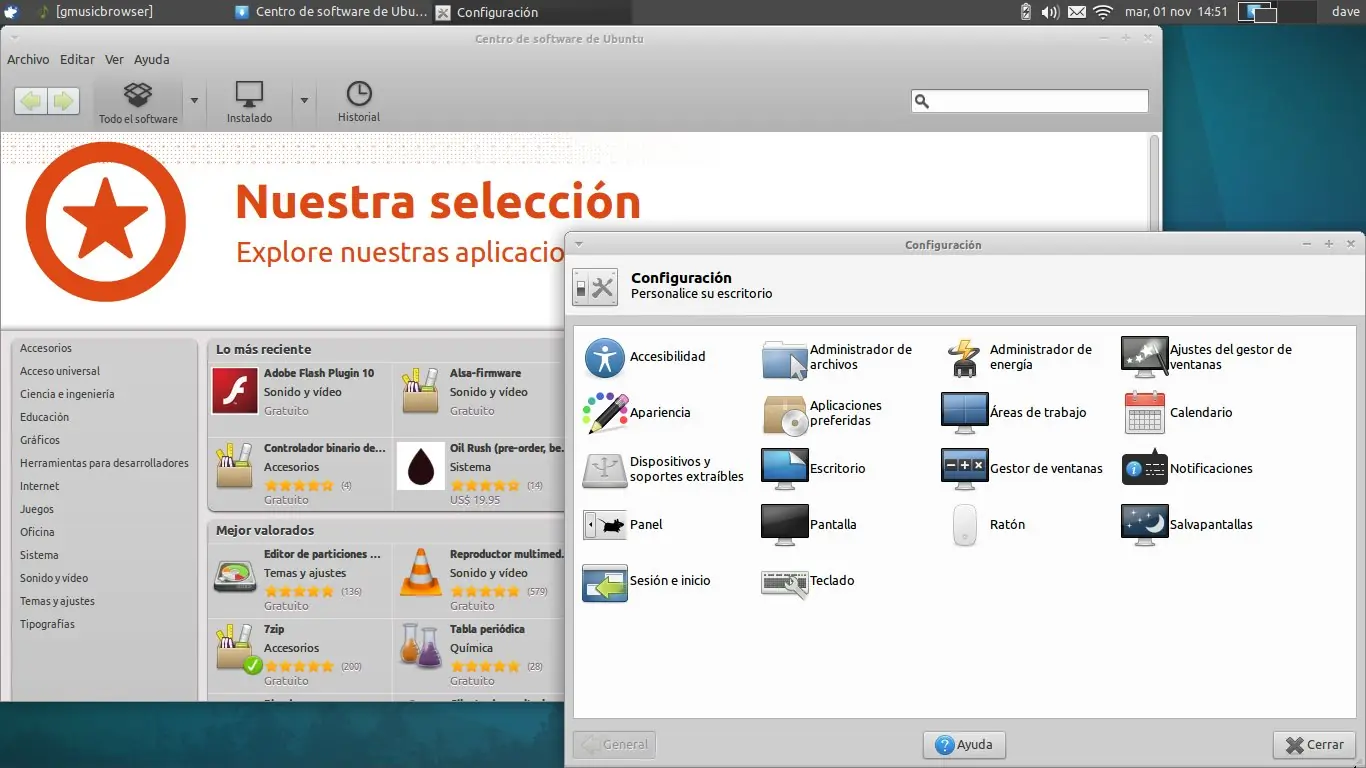
Task: Open the Archivo menu
Action: pyautogui.click(x=28, y=60)
